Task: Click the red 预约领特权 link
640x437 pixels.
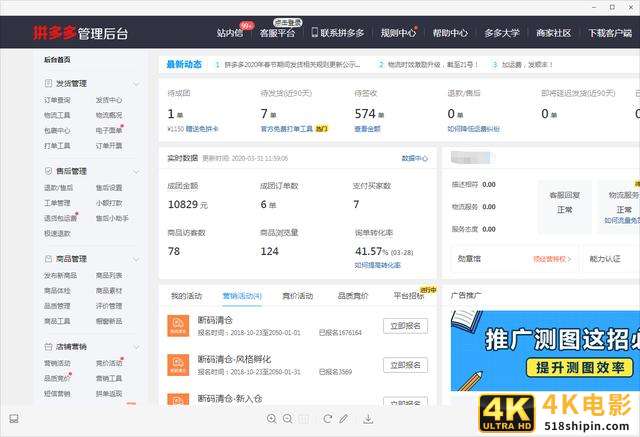Action: 552,259
